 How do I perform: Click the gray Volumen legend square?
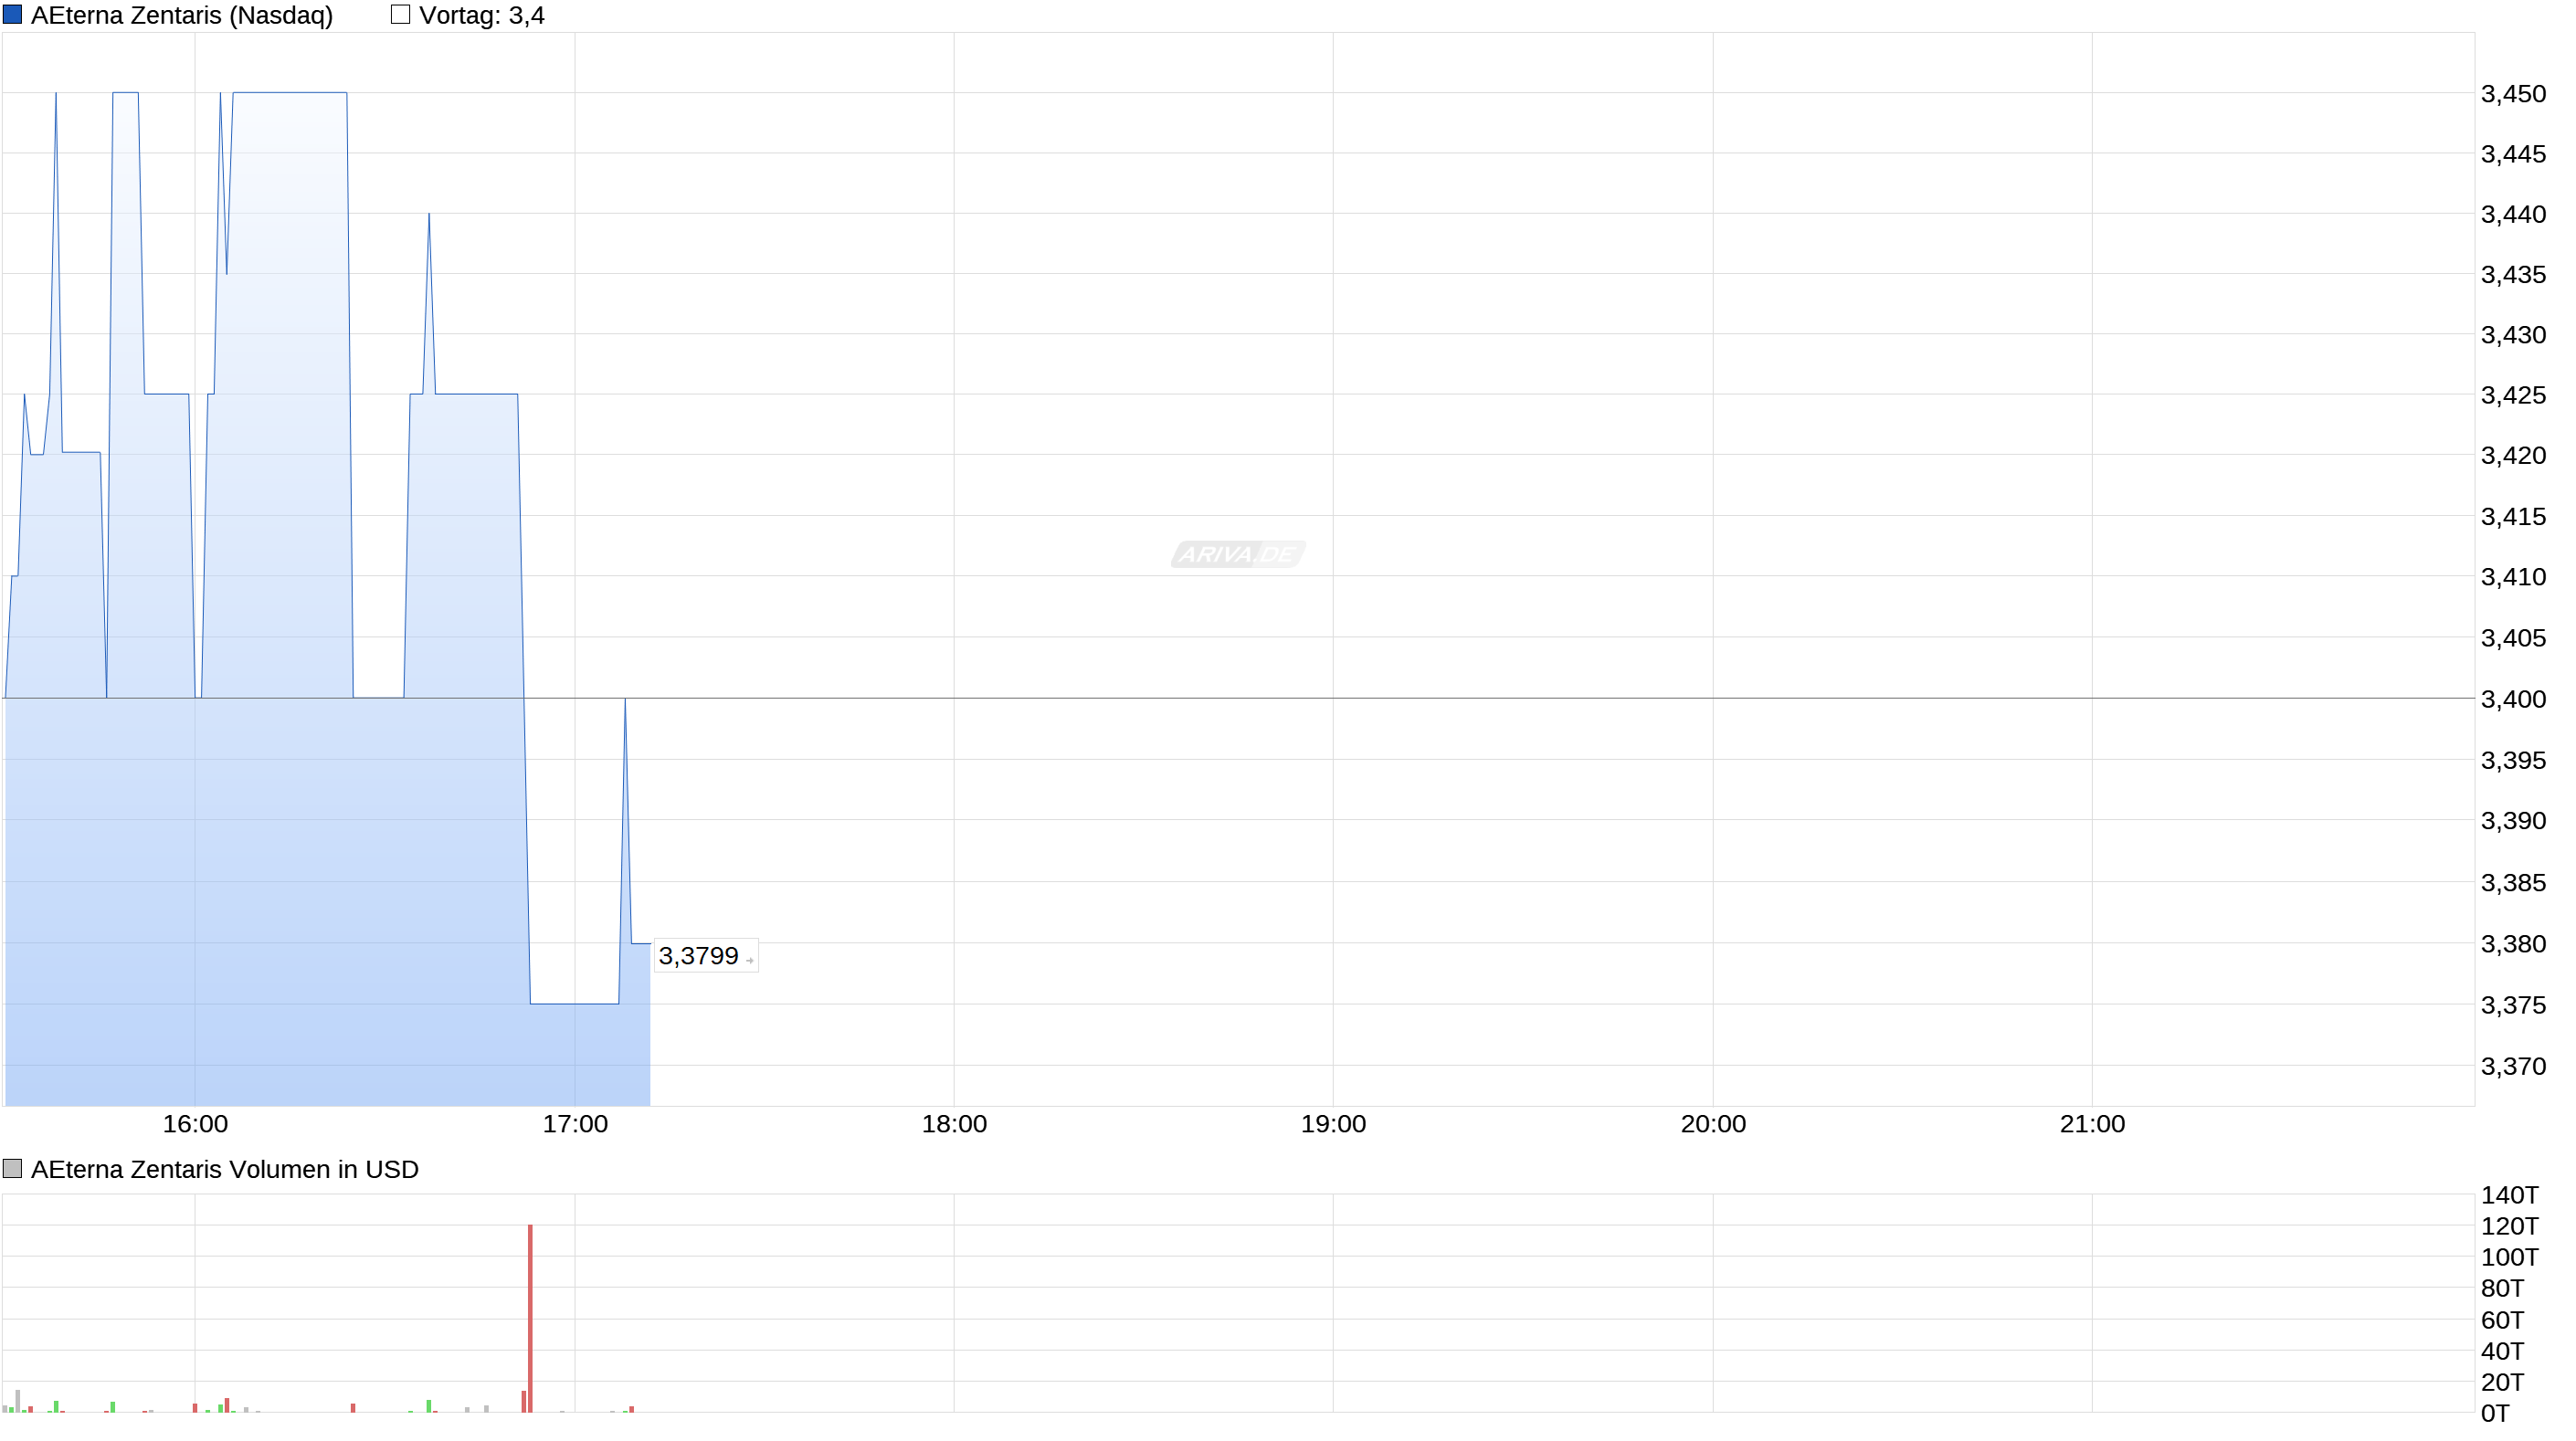tap(12, 1168)
